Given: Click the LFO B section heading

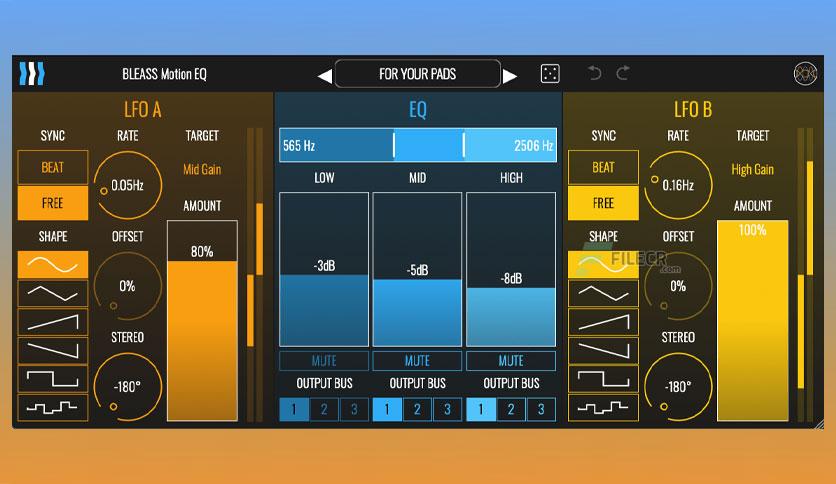Looking at the screenshot, I should [x=693, y=109].
